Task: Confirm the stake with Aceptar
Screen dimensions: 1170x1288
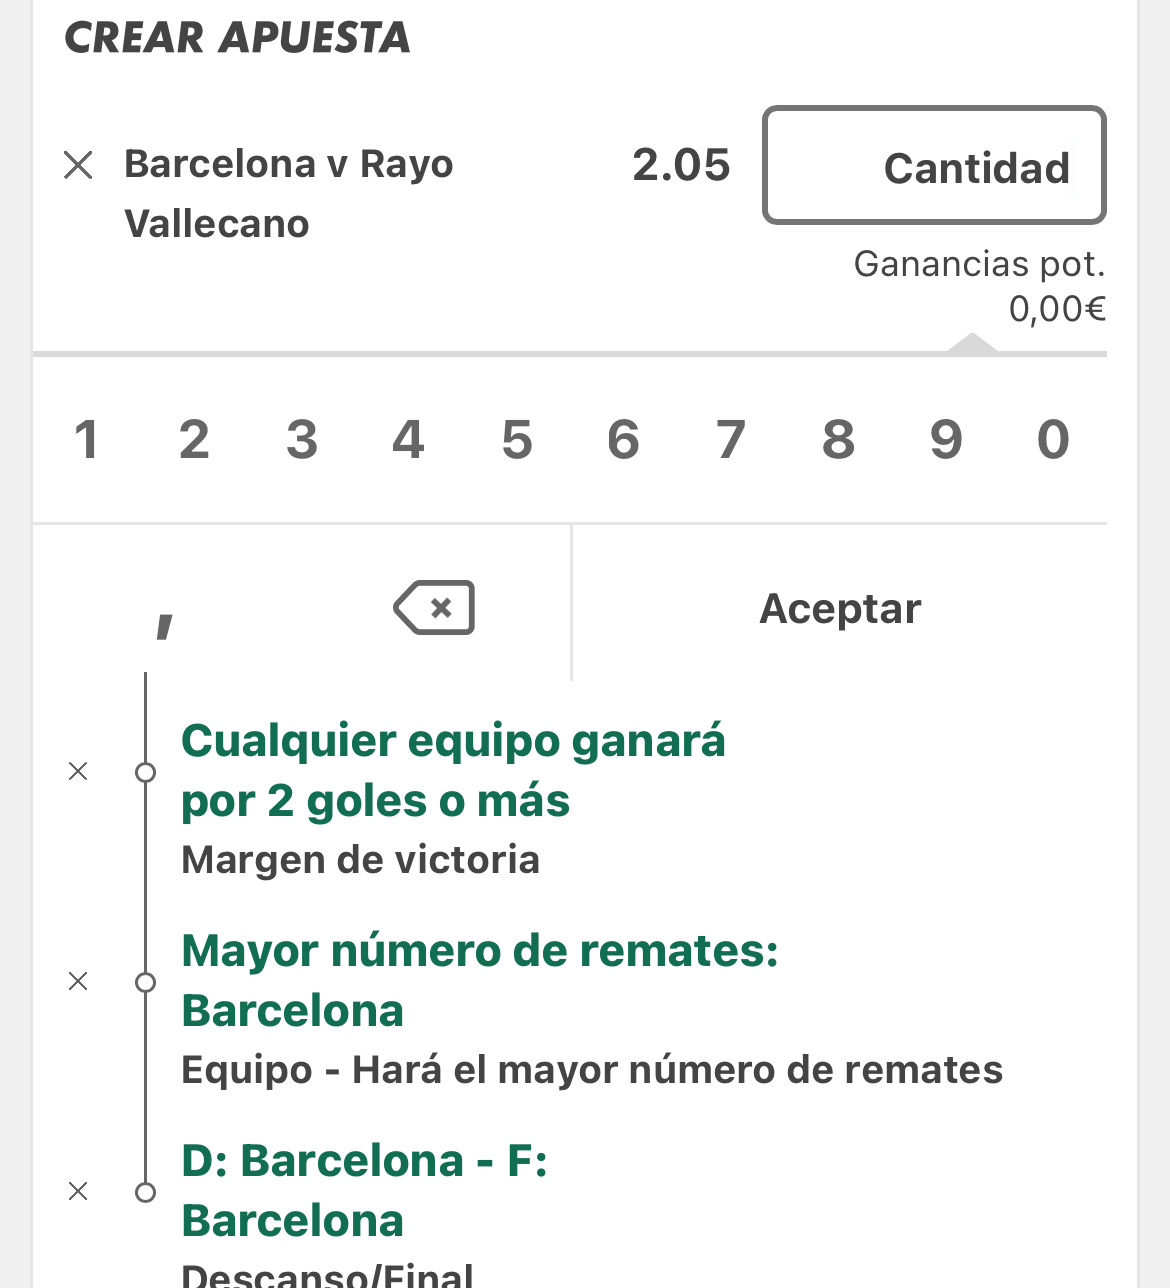Action: [x=840, y=608]
